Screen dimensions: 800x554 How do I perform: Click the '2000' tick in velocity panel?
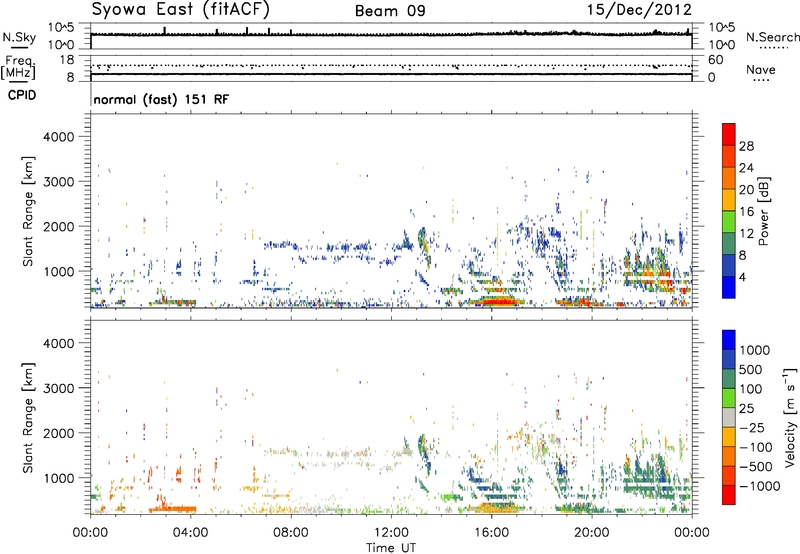click(58, 433)
